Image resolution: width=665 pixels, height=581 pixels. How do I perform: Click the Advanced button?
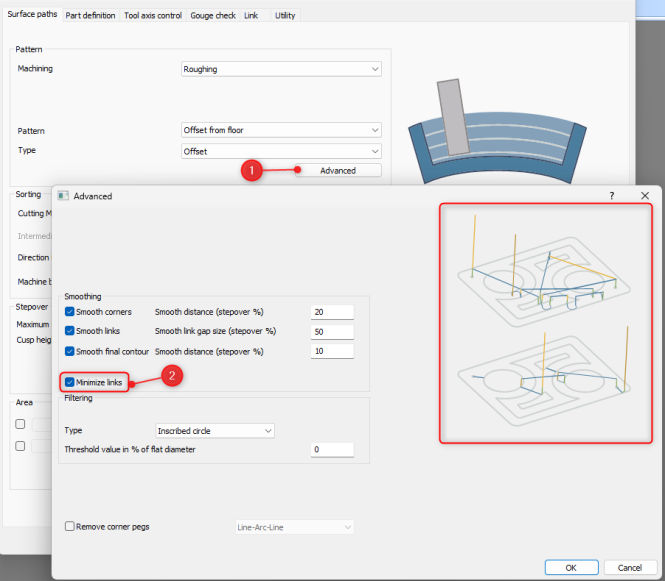click(x=338, y=170)
